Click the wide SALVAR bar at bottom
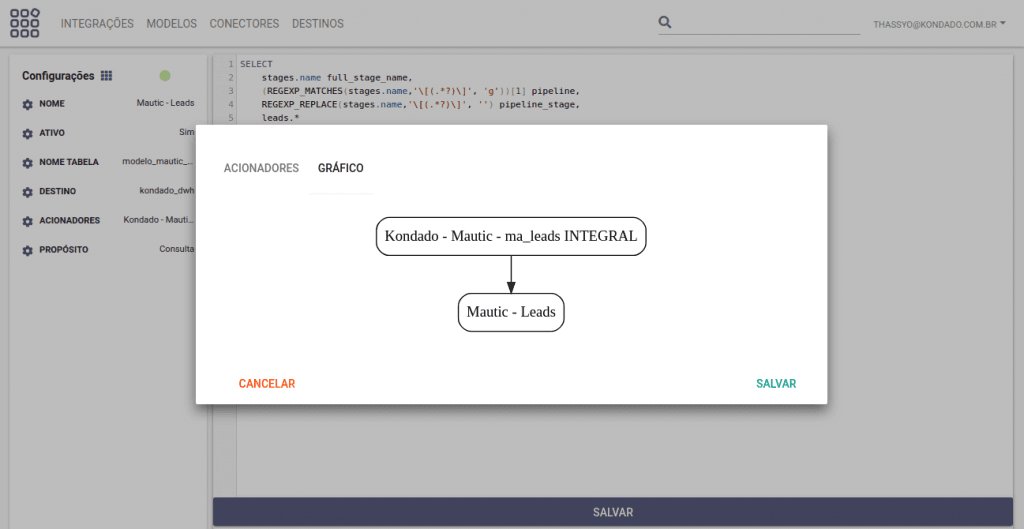 613,511
